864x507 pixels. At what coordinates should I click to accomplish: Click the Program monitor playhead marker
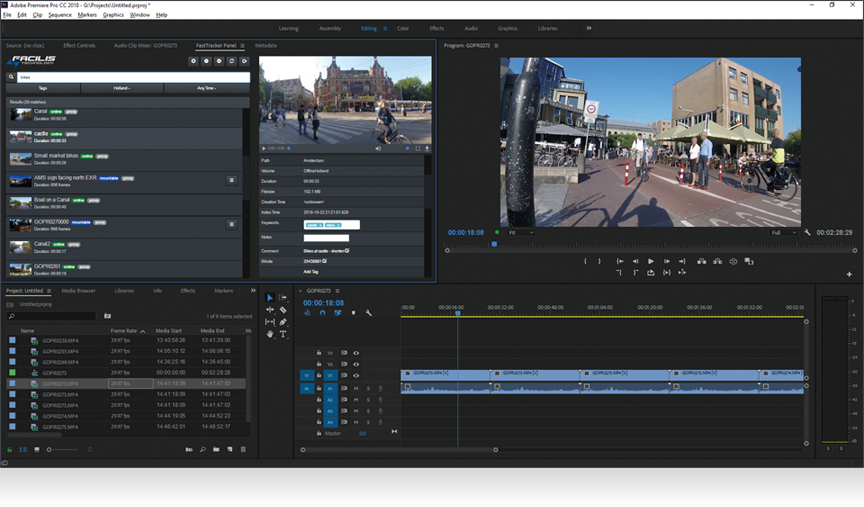(x=494, y=244)
